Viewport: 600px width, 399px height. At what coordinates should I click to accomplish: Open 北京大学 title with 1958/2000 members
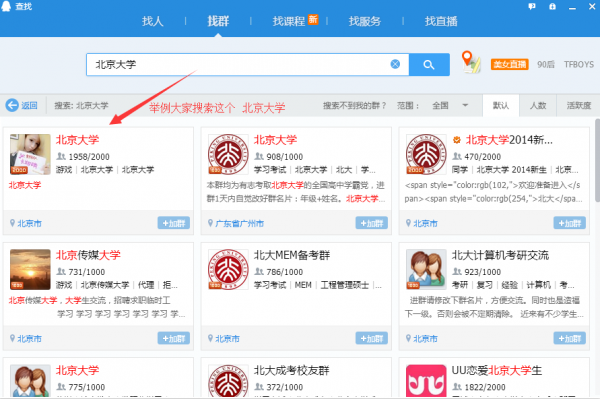(x=77, y=140)
